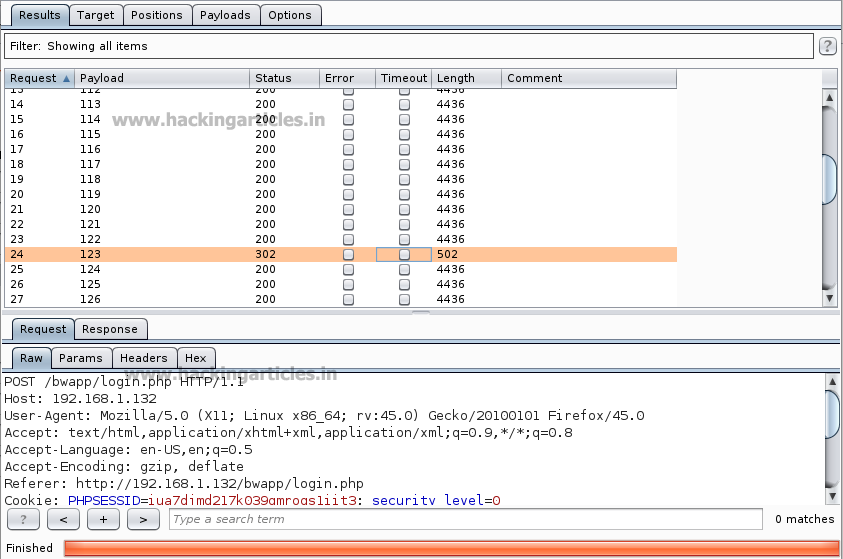Select result row with payload 116
843x559 pixels.
point(340,149)
